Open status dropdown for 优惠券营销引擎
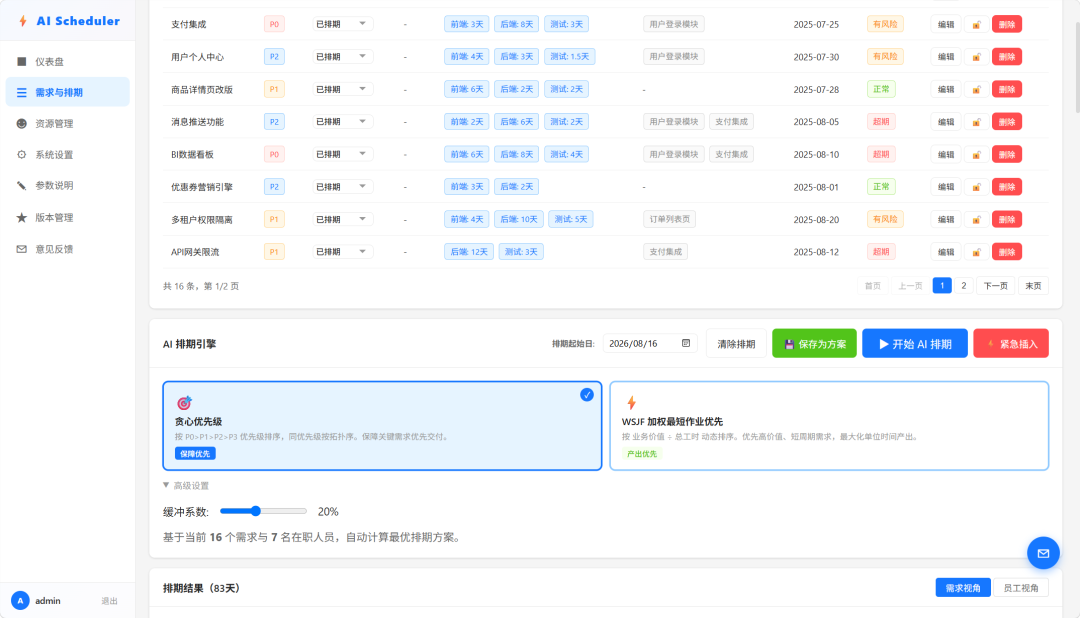1080x618 pixels. (342, 187)
